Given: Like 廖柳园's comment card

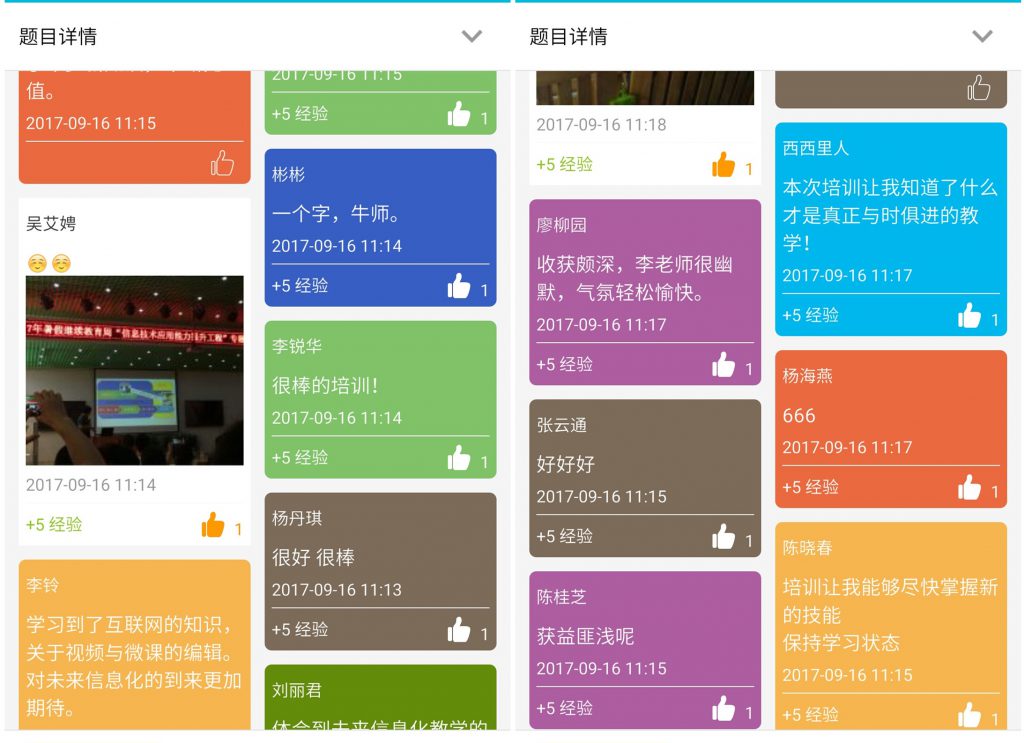Looking at the screenshot, I should (x=723, y=365).
